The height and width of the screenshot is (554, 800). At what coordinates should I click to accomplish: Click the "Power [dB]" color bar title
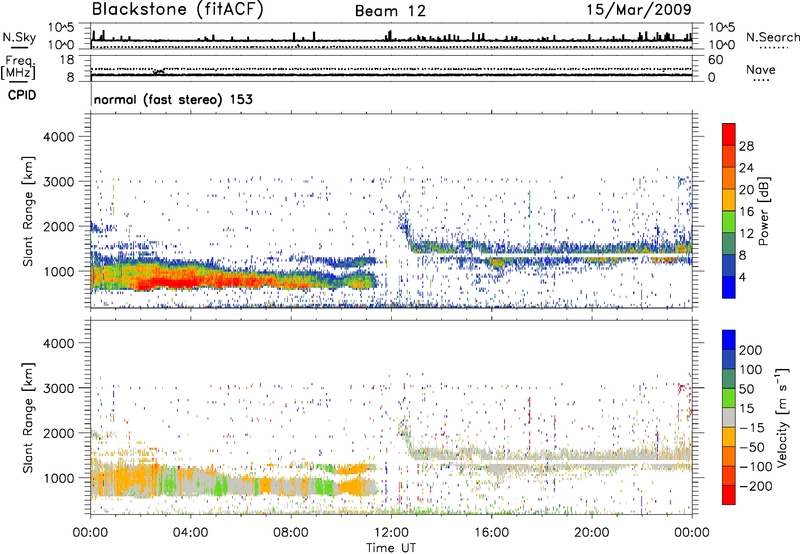[x=763, y=211]
